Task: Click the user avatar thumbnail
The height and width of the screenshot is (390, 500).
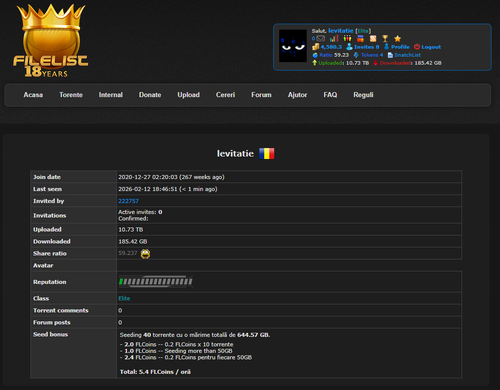Action: pyautogui.click(x=293, y=46)
